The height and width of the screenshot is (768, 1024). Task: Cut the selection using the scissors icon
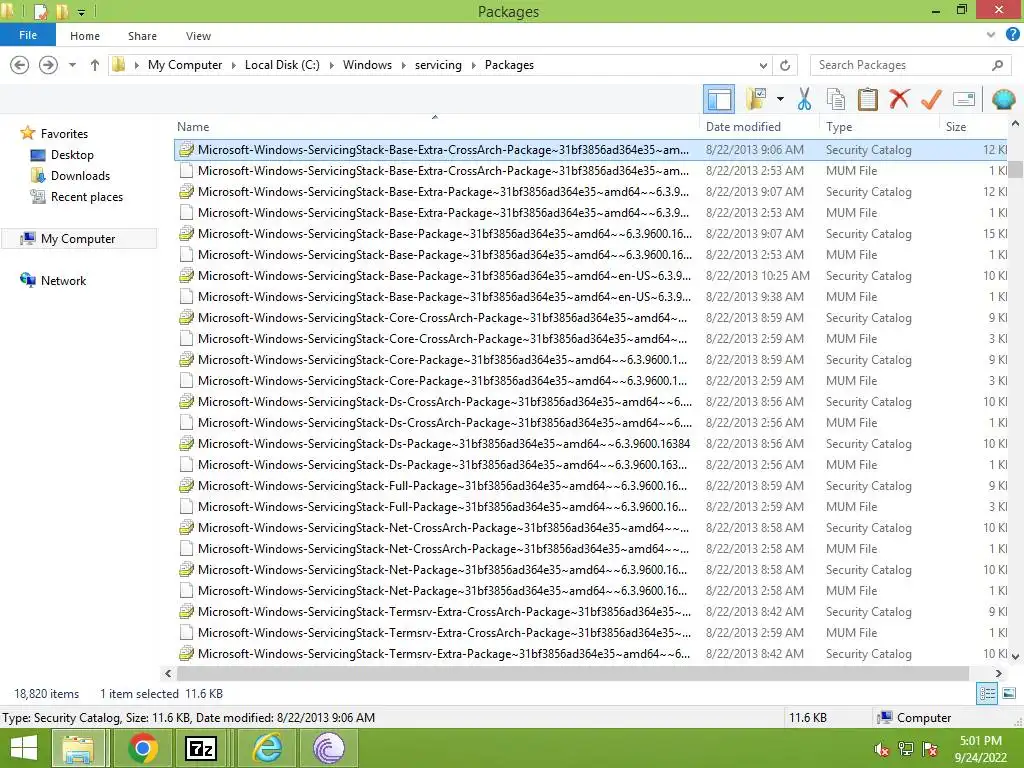coord(804,99)
